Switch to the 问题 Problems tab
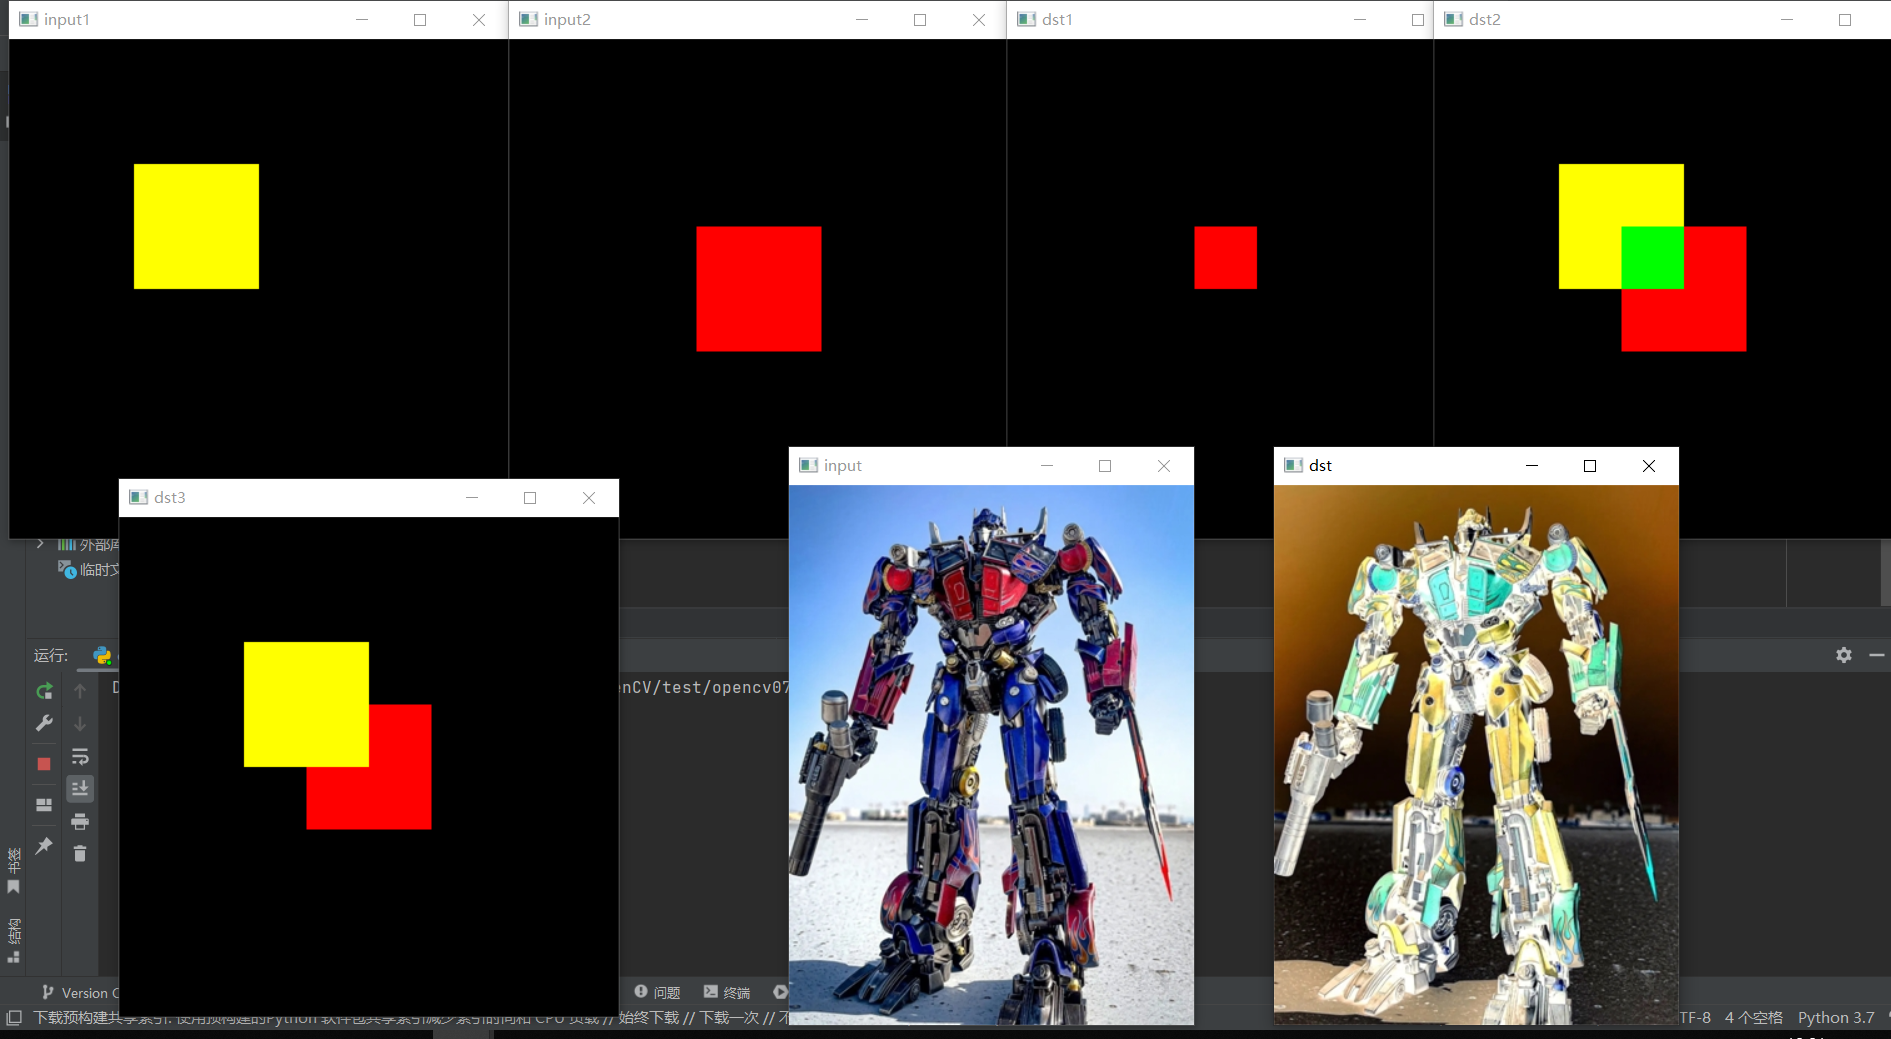This screenshot has width=1891, height=1039. click(667, 991)
